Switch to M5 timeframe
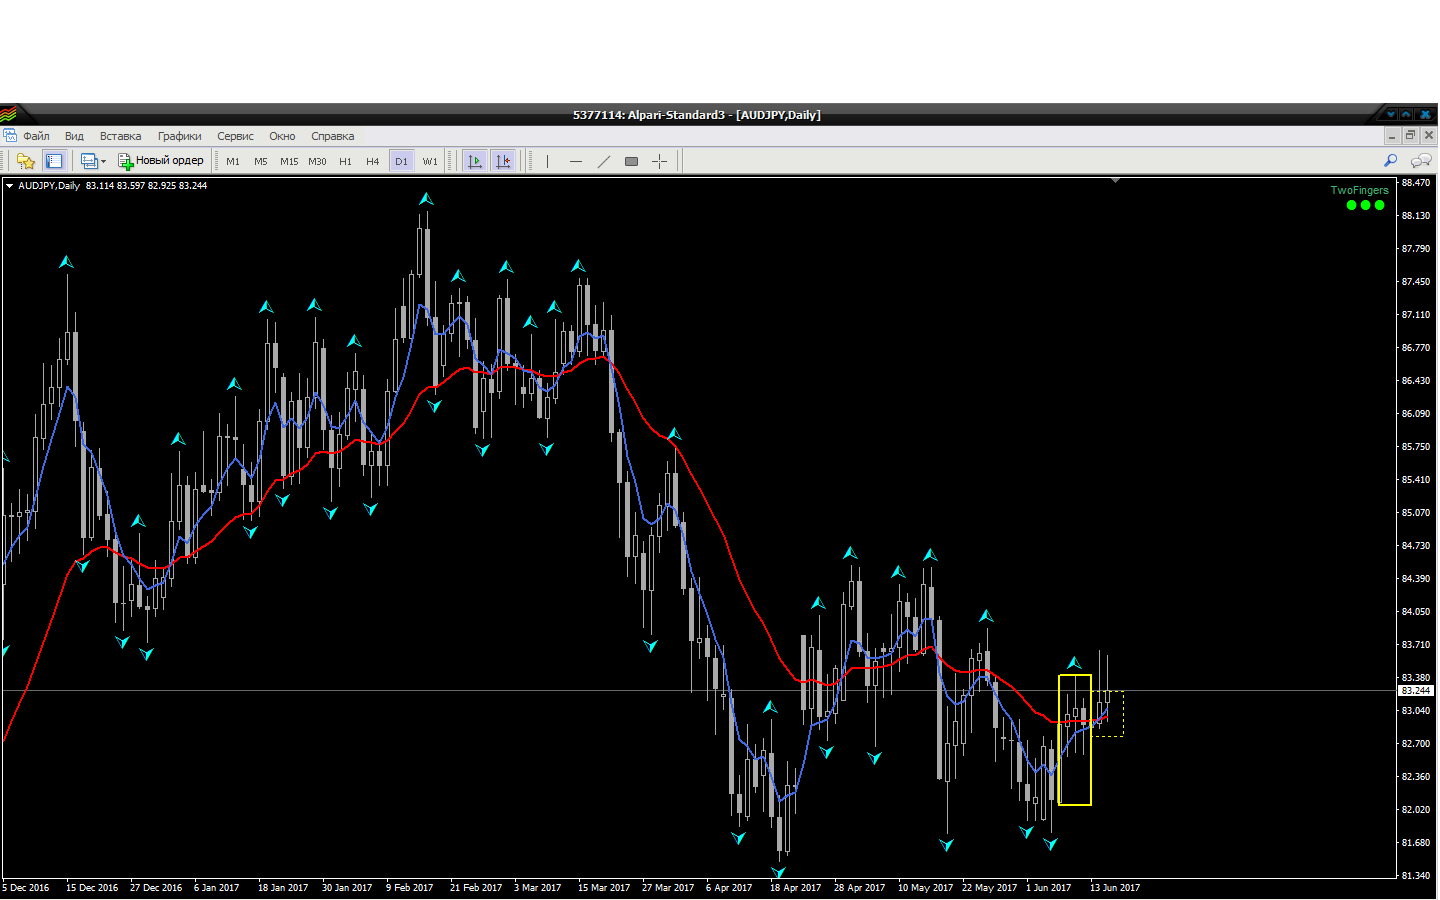The image size is (1440, 900). tap(261, 161)
